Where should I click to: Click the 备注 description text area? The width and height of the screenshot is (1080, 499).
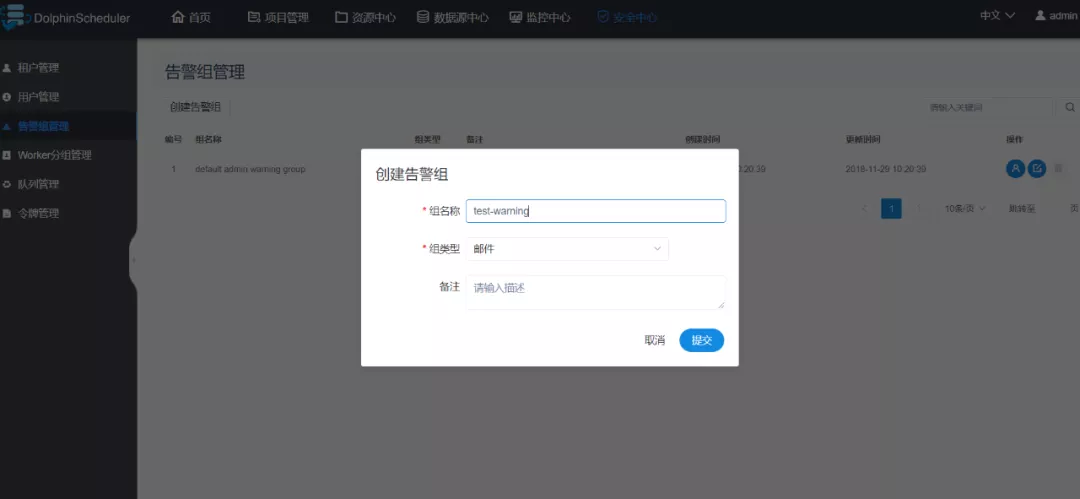tap(595, 292)
